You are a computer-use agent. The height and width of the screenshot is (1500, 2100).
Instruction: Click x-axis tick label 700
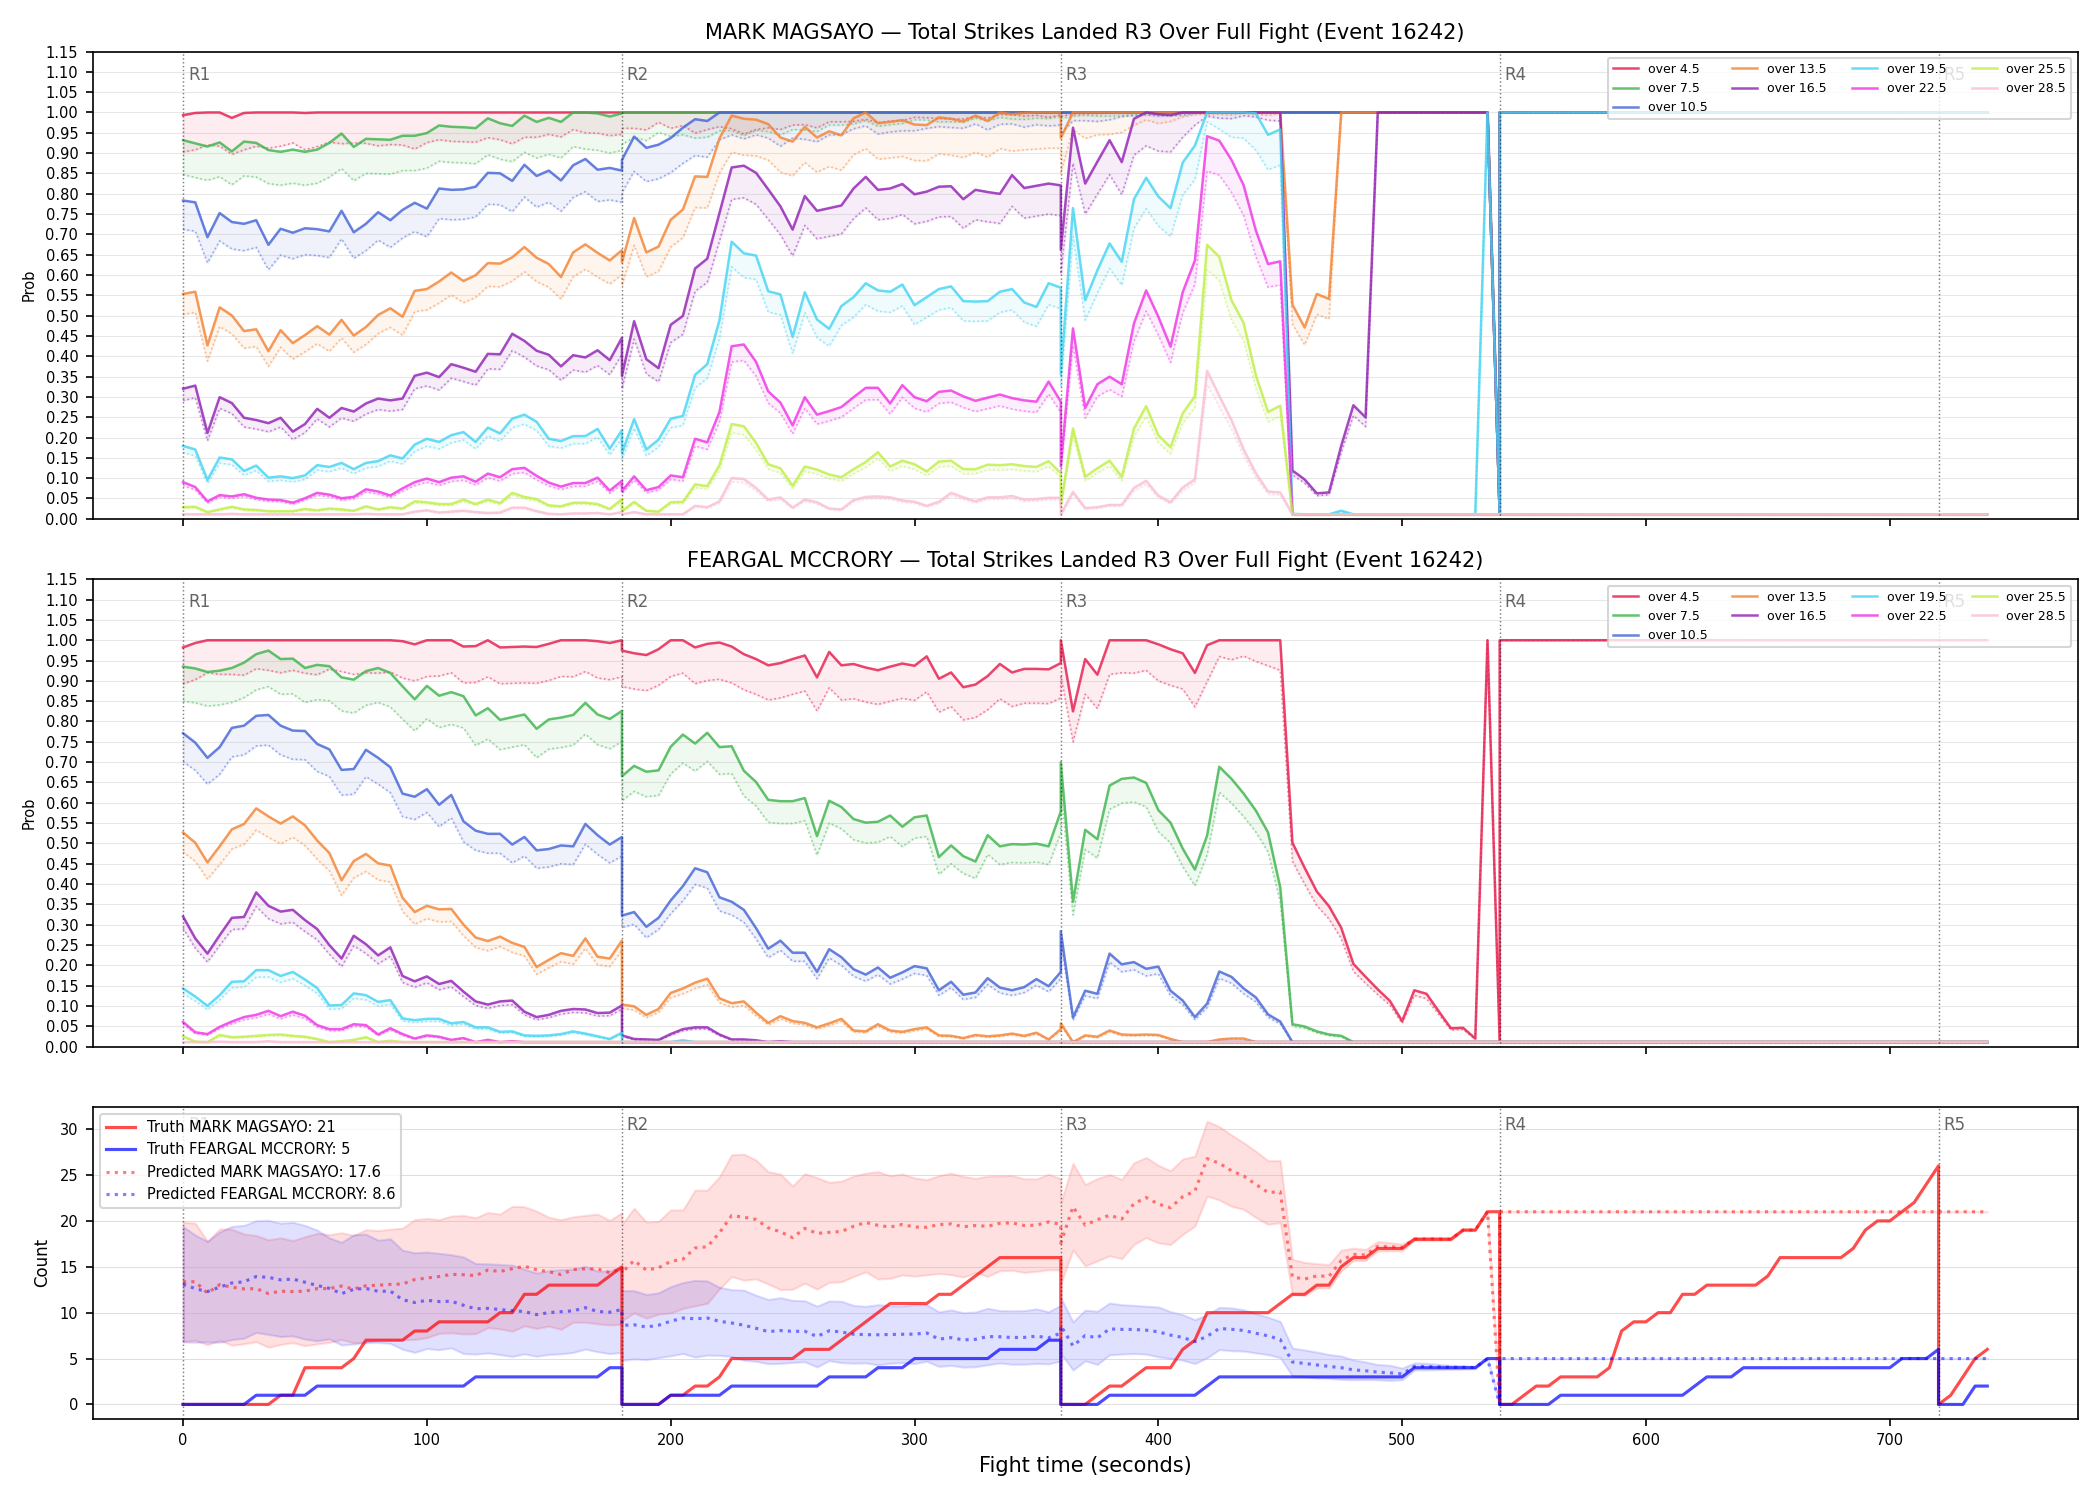pyautogui.click(x=1890, y=1440)
